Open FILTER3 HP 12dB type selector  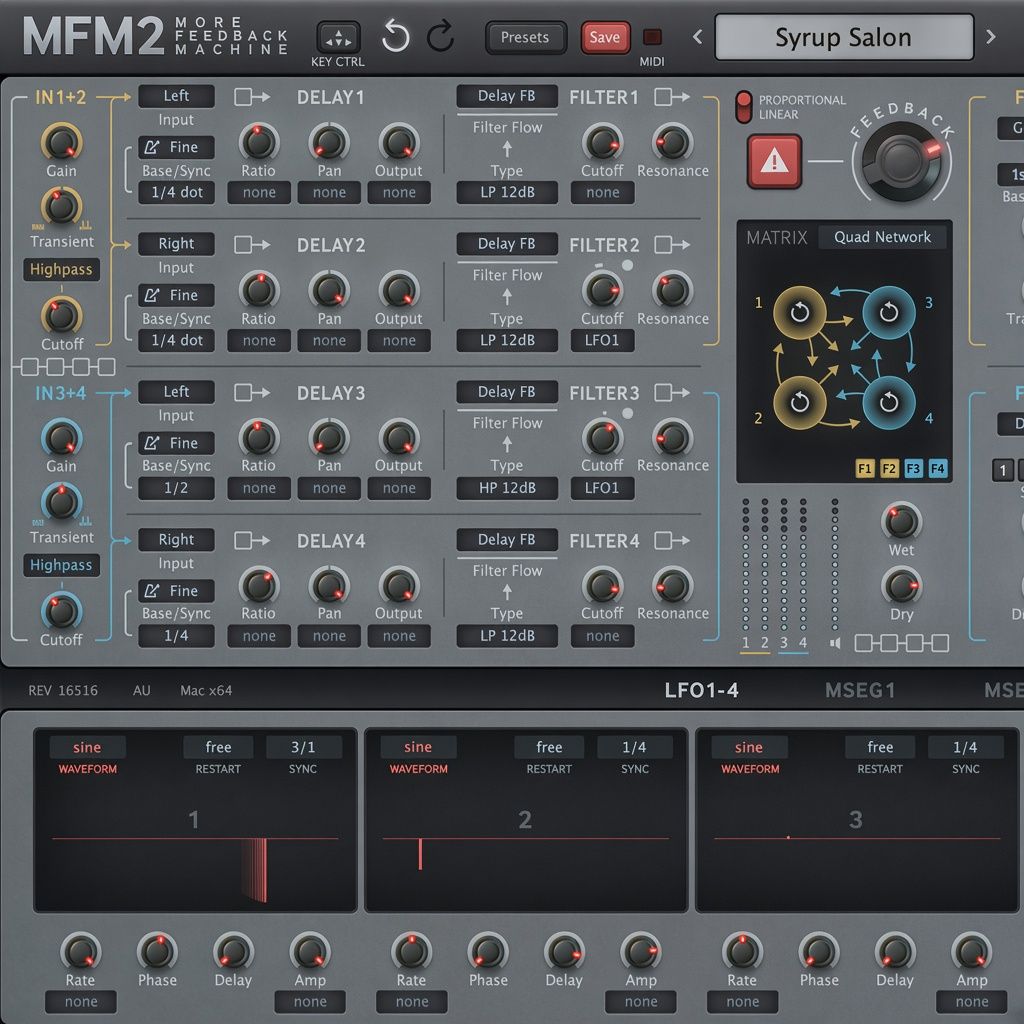click(507, 488)
